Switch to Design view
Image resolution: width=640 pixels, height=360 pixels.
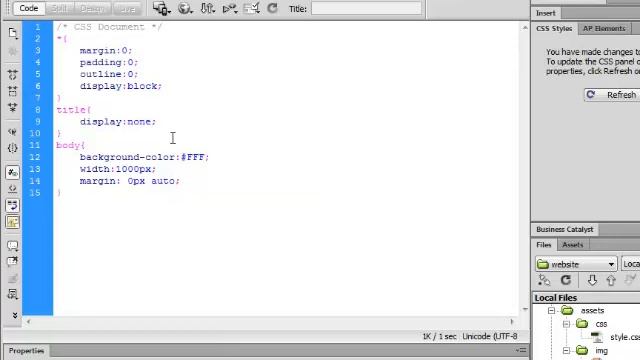tap(92, 8)
